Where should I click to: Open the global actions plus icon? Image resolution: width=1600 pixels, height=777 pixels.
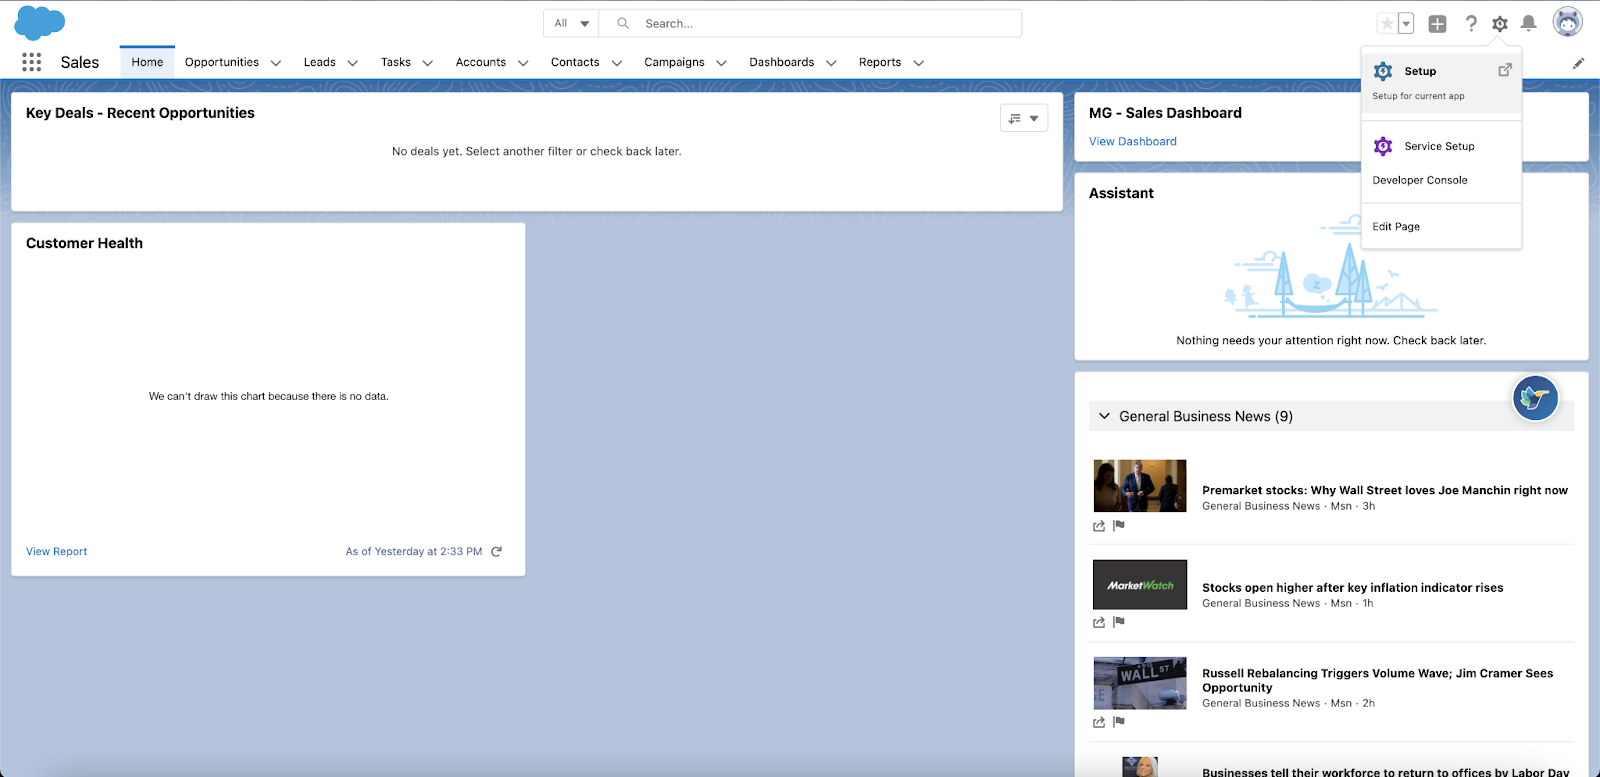point(1437,24)
